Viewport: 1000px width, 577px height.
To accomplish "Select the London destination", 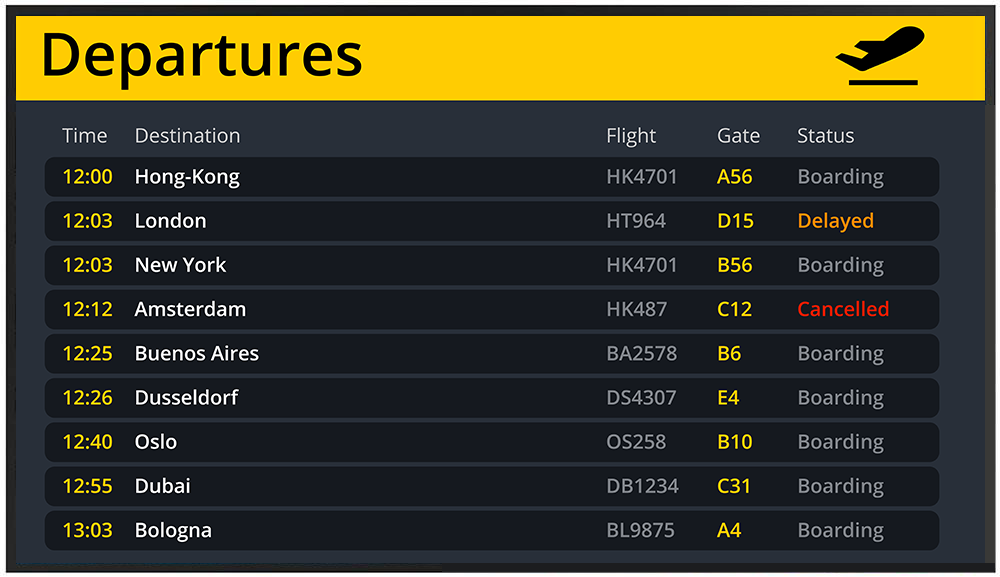I will coord(170,221).
